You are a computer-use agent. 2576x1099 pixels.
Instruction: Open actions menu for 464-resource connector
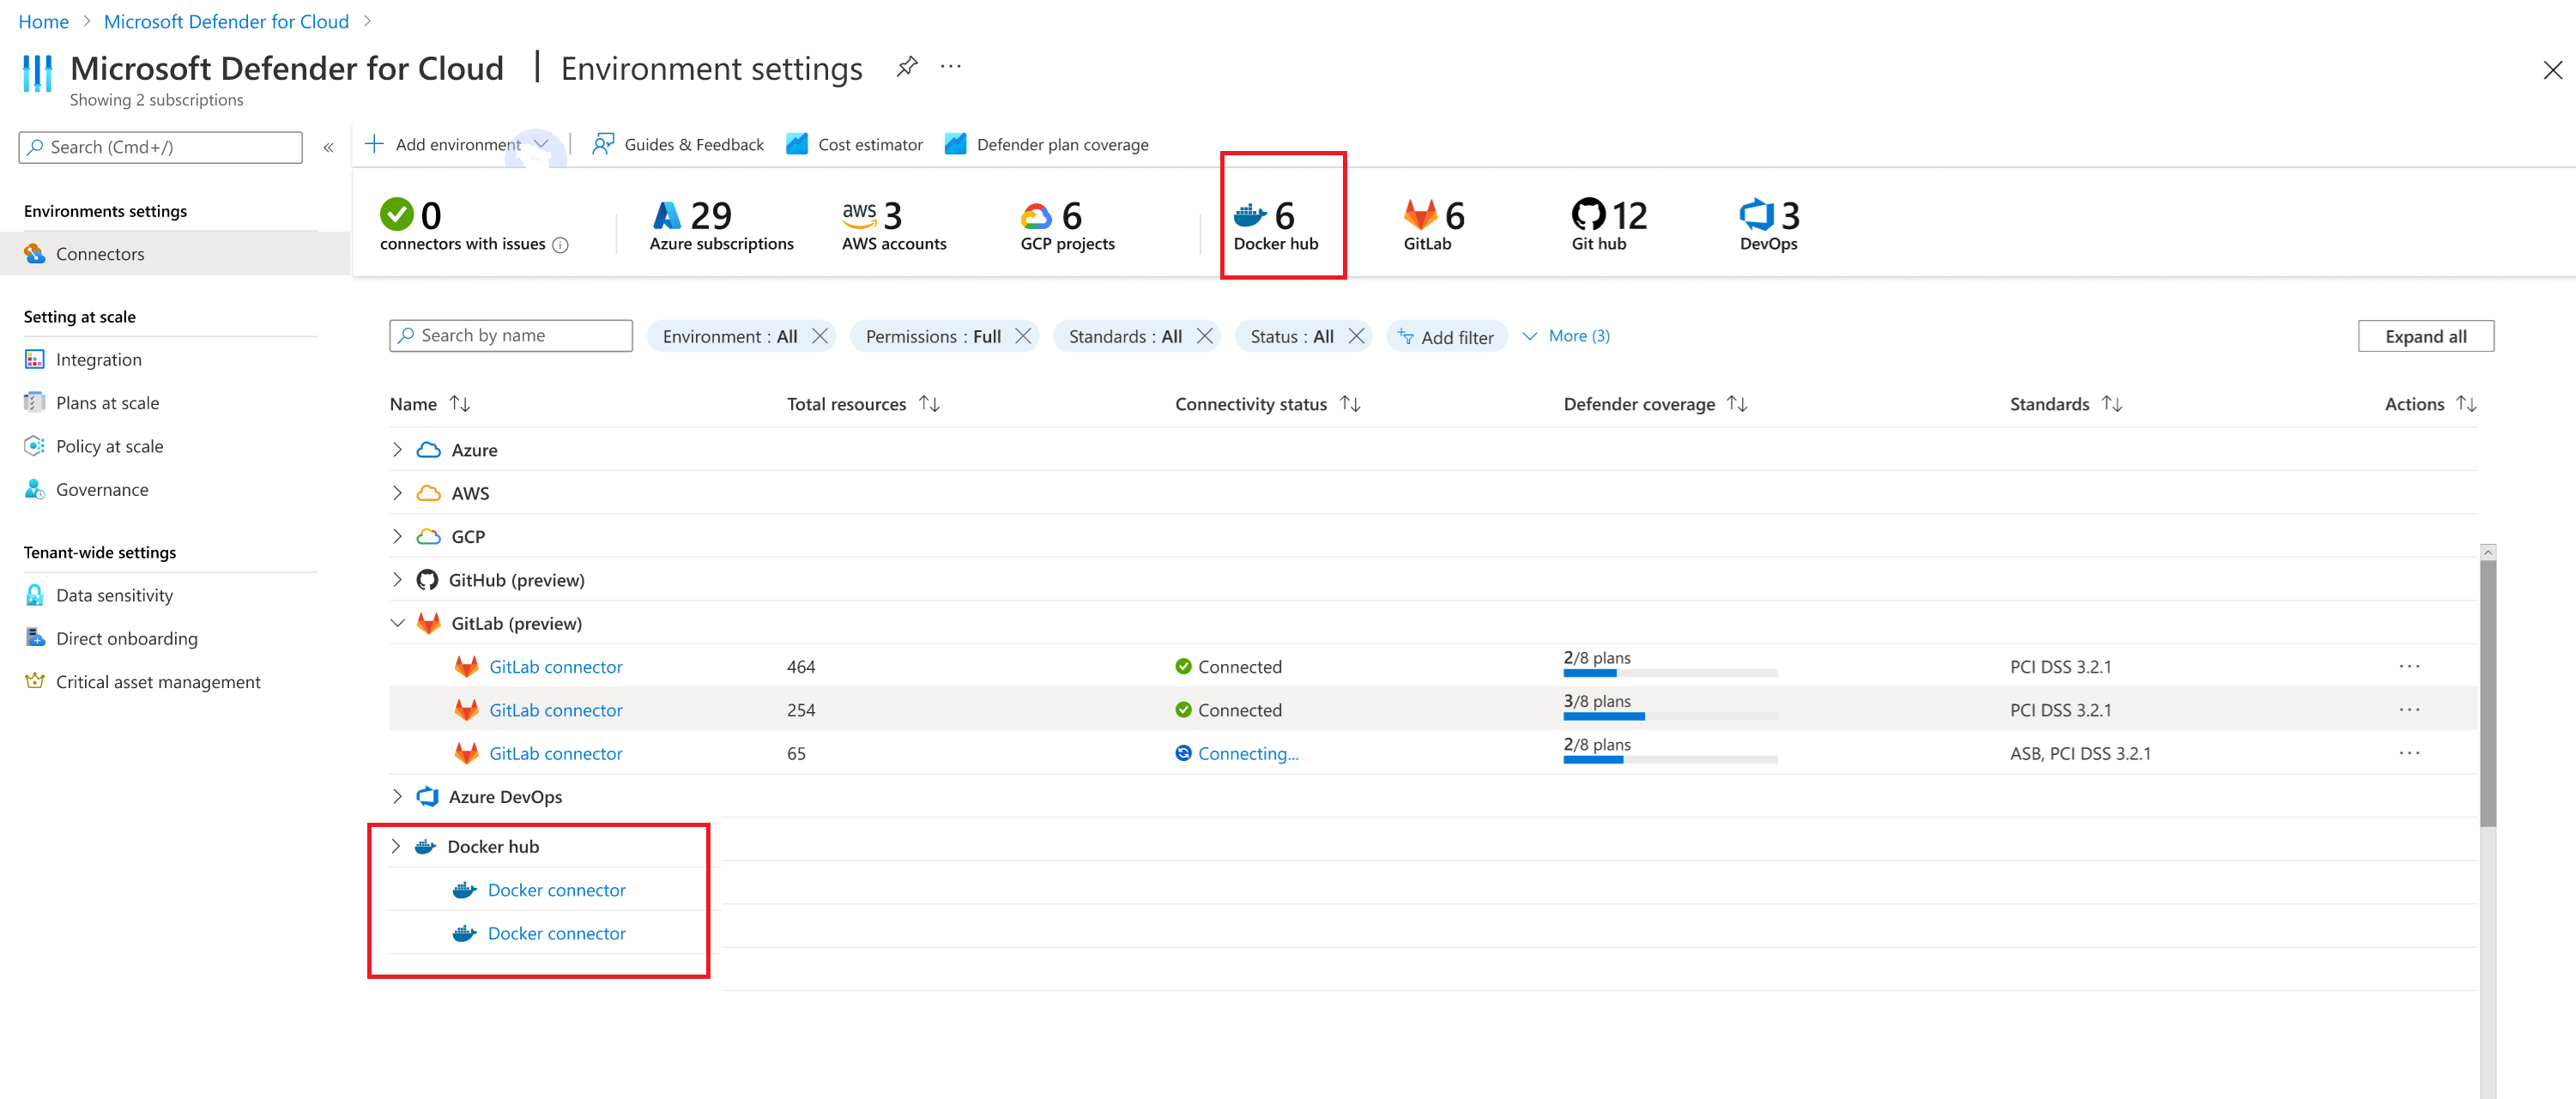click(x=2409, y=667)
